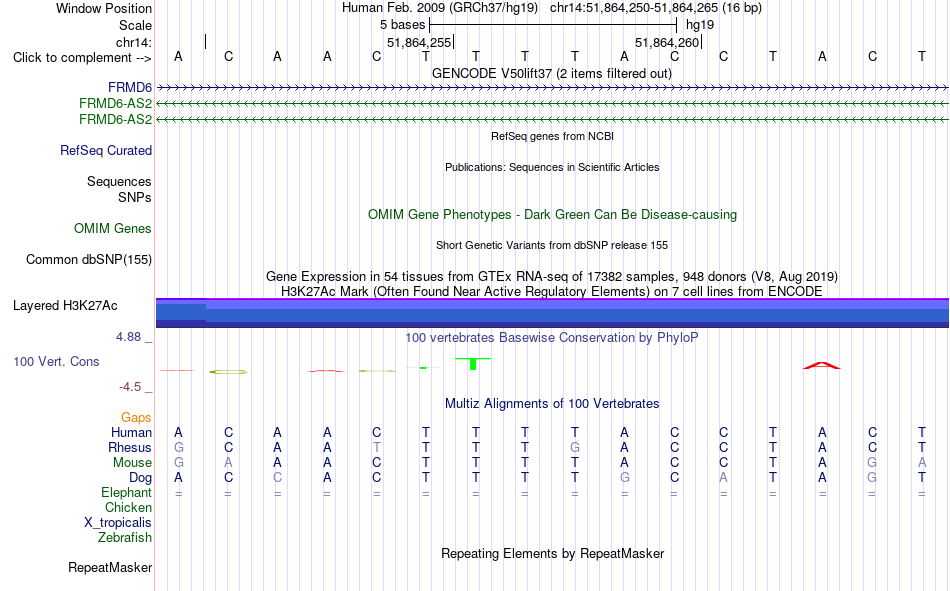Click the Rhesus species label

[x=130, y=447]
